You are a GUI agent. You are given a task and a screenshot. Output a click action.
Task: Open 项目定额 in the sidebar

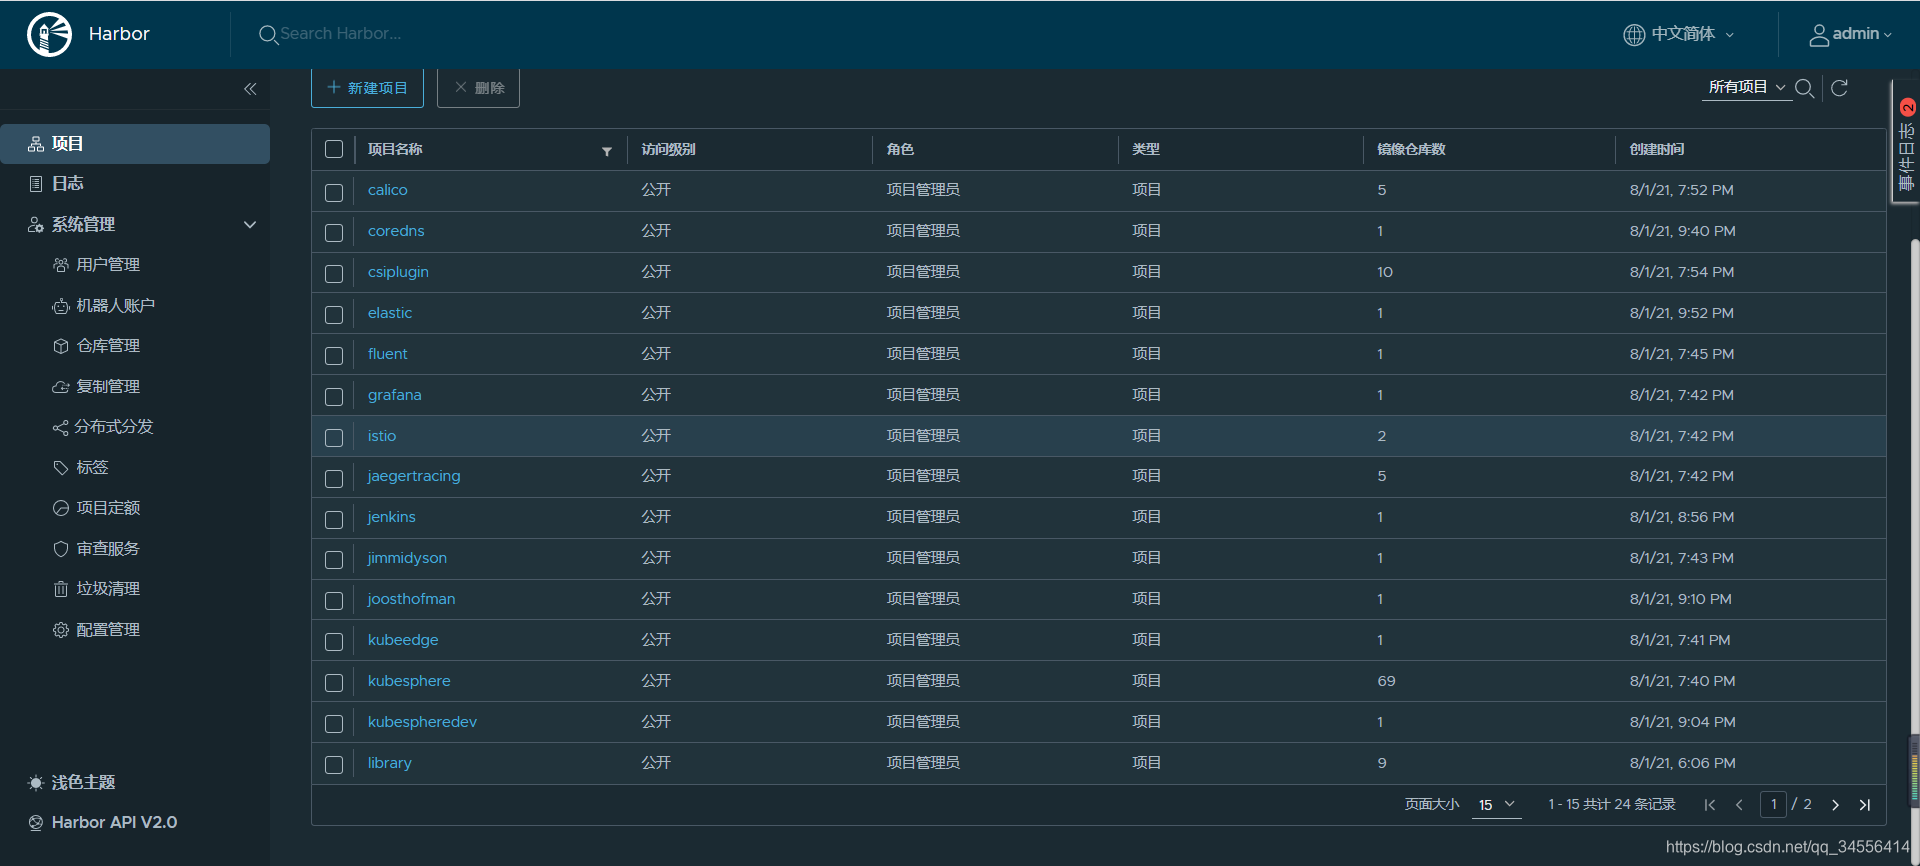point(108,508)
